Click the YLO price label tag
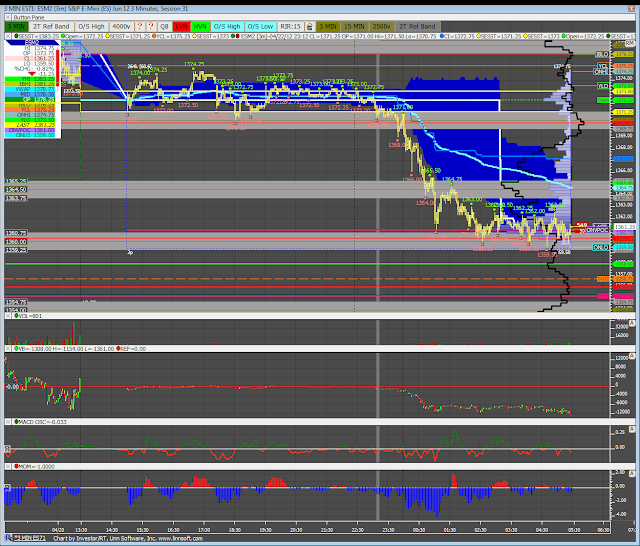Viewport: 640px width, 546px height. [x=603, y=86]
